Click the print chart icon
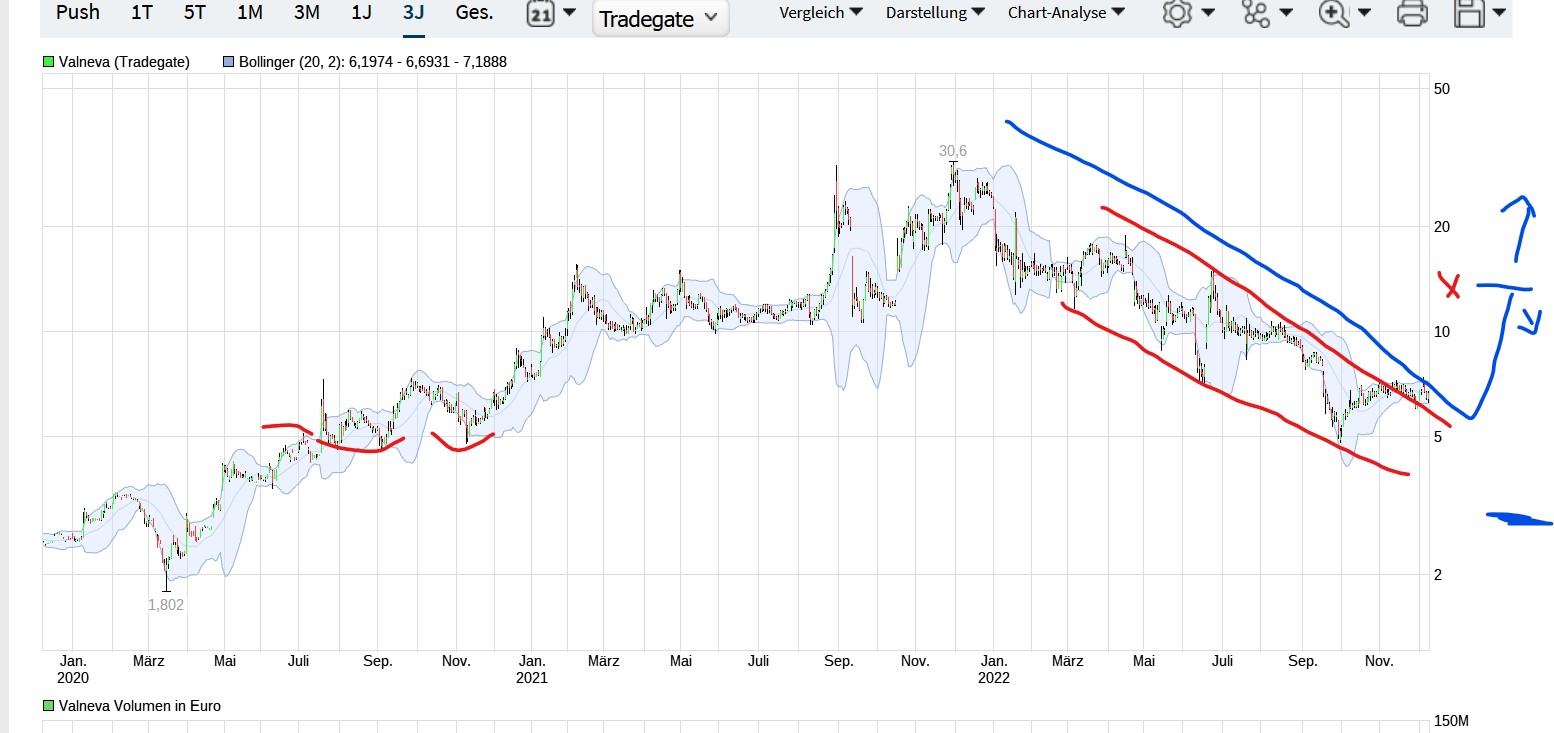 [1411, 14]
